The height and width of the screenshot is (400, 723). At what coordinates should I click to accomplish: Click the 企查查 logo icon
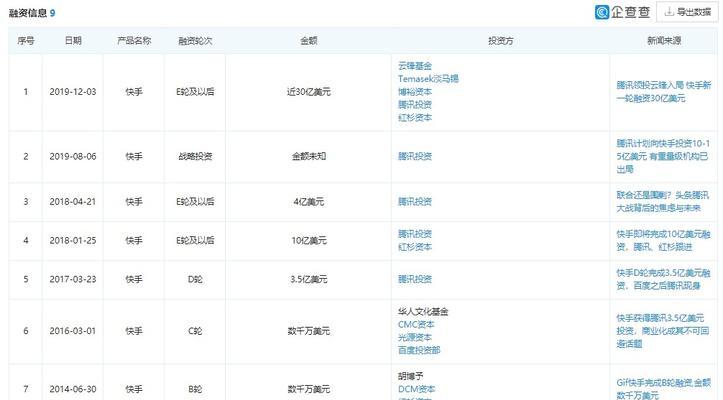tap(602, 12)
